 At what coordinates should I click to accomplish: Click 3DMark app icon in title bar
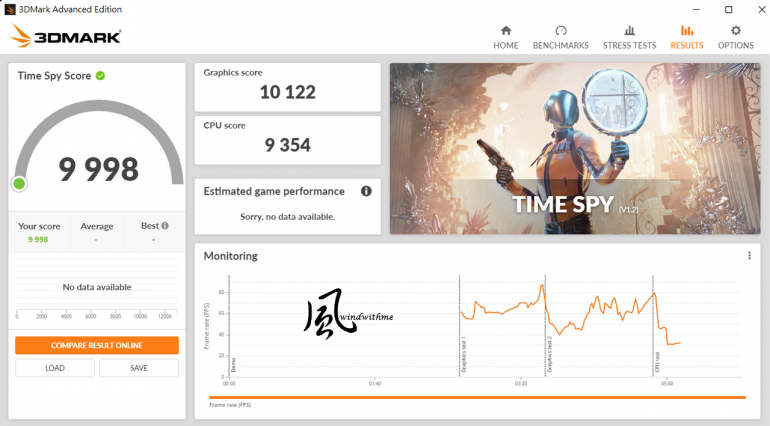point(9,9)
